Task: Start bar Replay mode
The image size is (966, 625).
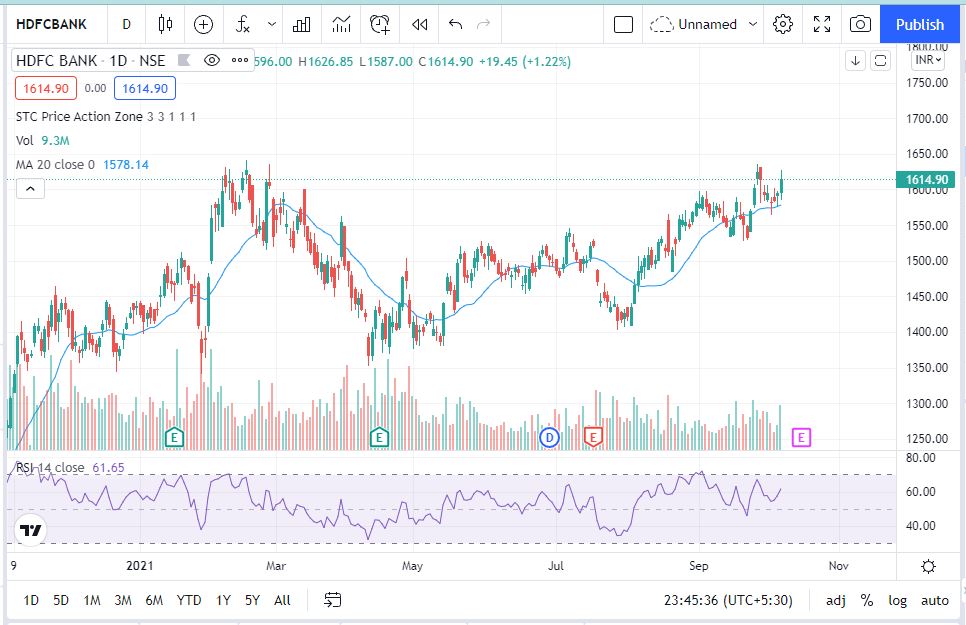Action: coord(420,24)
